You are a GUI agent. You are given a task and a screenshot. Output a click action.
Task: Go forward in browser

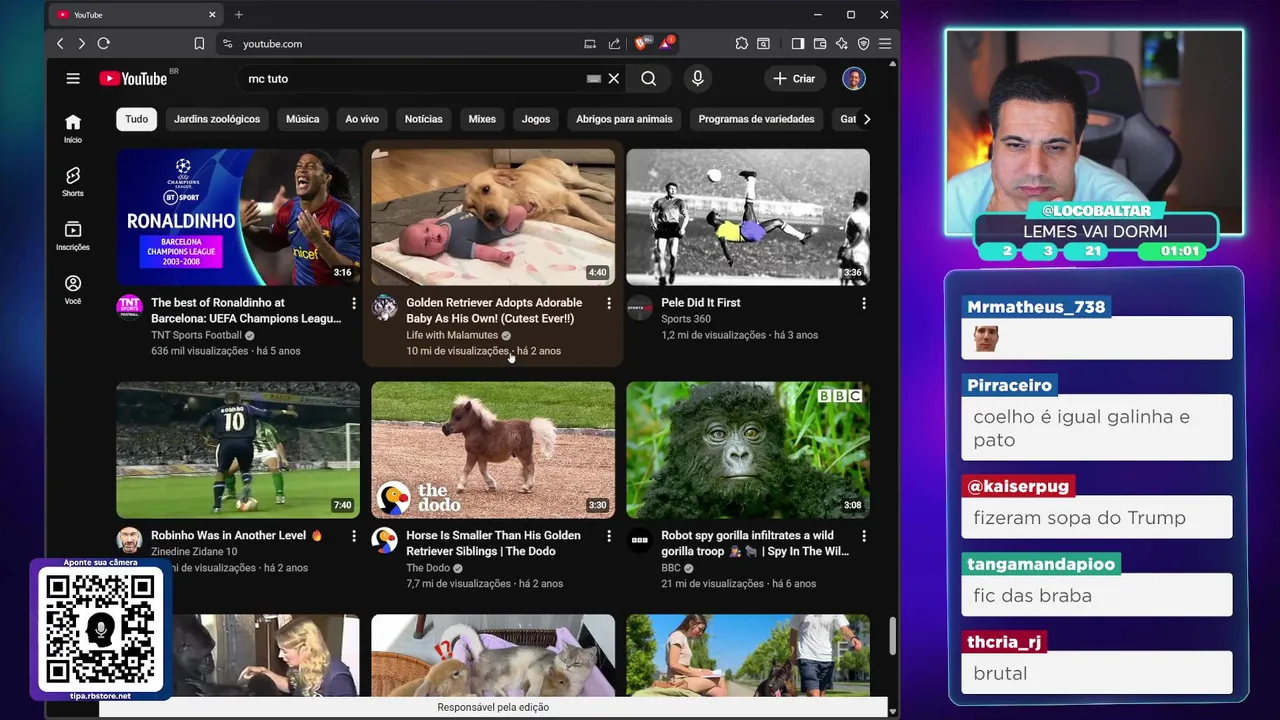[81, 43]
